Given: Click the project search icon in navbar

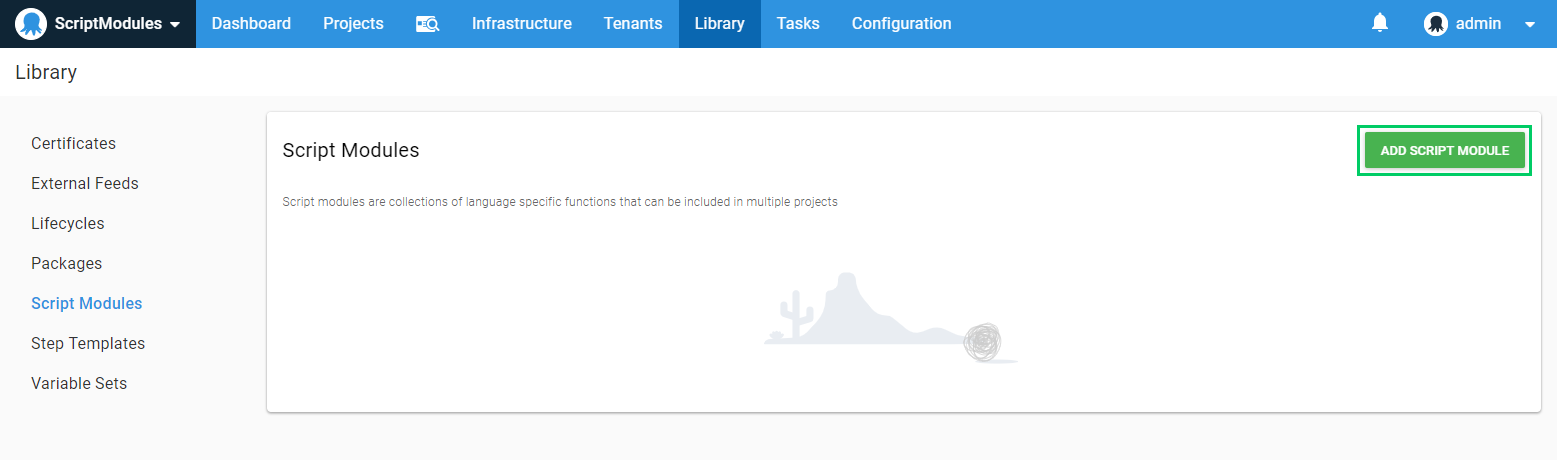Looking at the screenshot, I should tap(427, 24).
